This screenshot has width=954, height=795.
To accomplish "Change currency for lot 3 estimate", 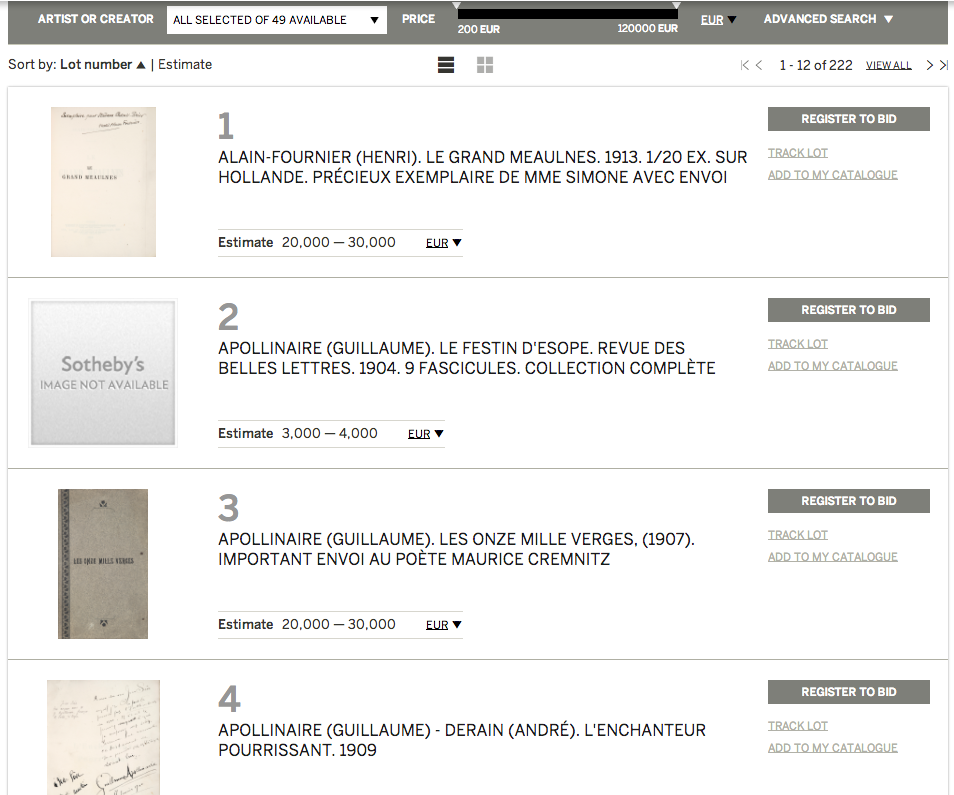I will click(x=444, y=625).
